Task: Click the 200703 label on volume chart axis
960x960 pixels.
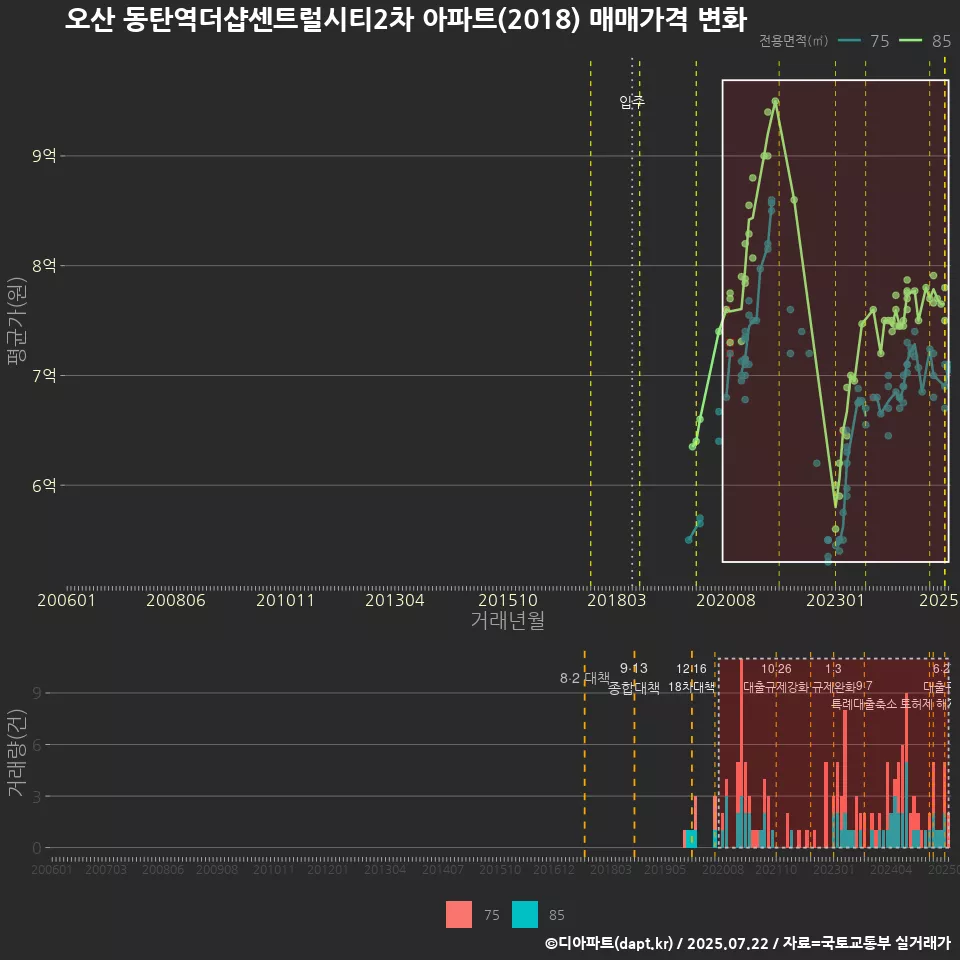Action: (x=105, y=869)
